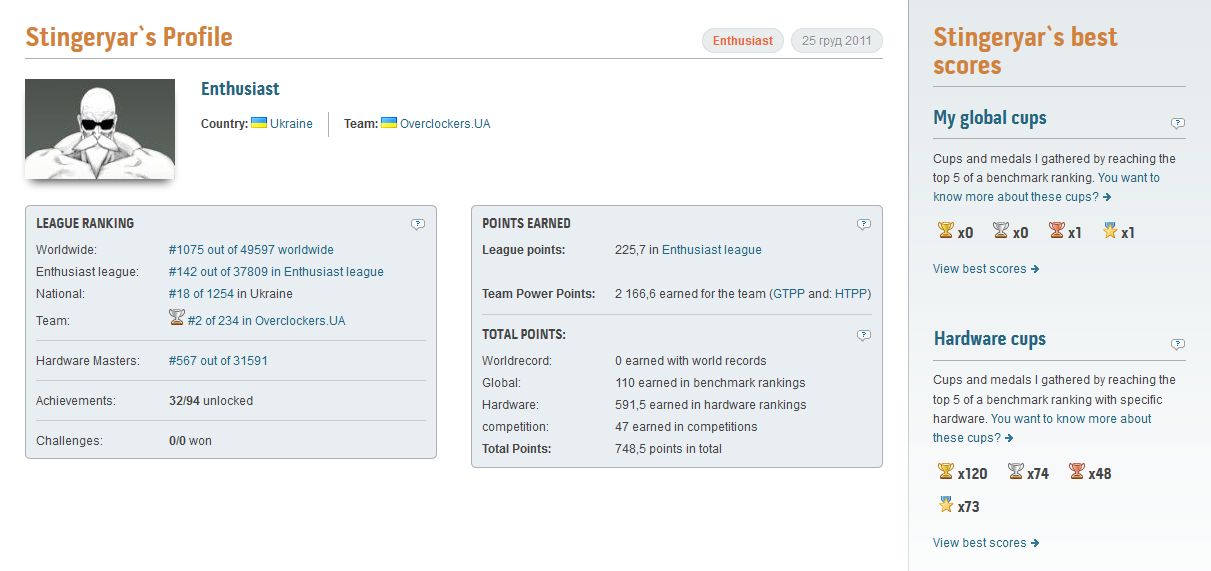
Task: Click help bubble beside Hardware cups heading
Action: coord(1177,344)
